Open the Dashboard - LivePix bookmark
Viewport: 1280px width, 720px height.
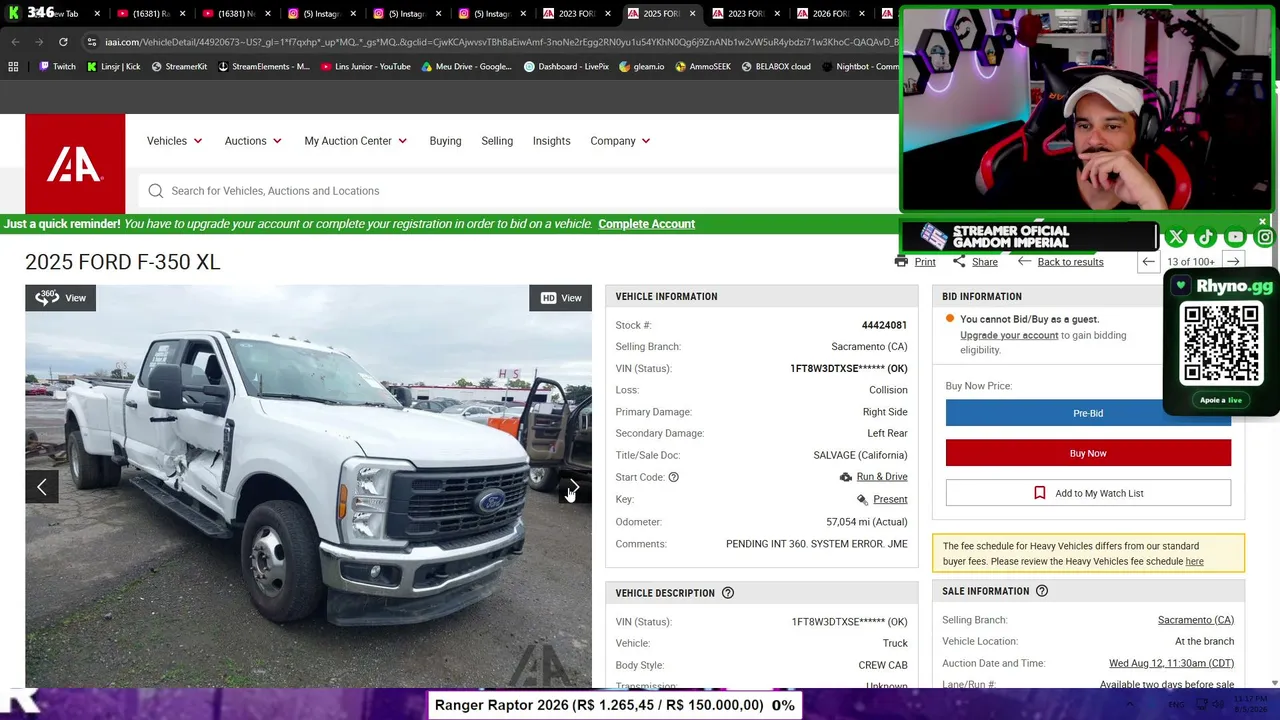567,67
